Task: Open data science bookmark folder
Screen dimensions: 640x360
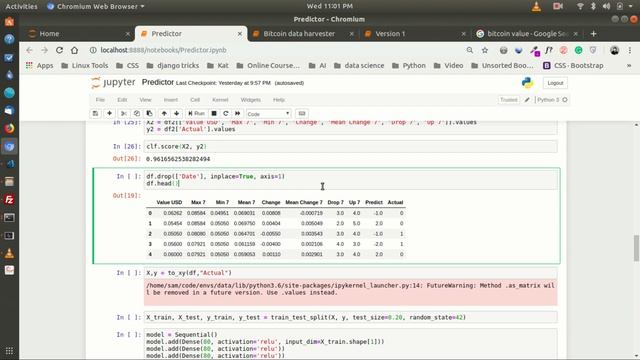Action: point(359,65)
